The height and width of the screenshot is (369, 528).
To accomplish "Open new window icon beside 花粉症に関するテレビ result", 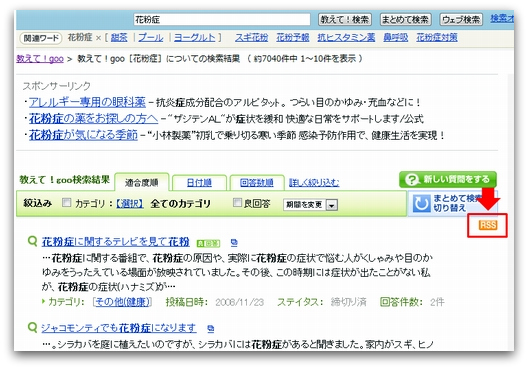I will (234, 242).
